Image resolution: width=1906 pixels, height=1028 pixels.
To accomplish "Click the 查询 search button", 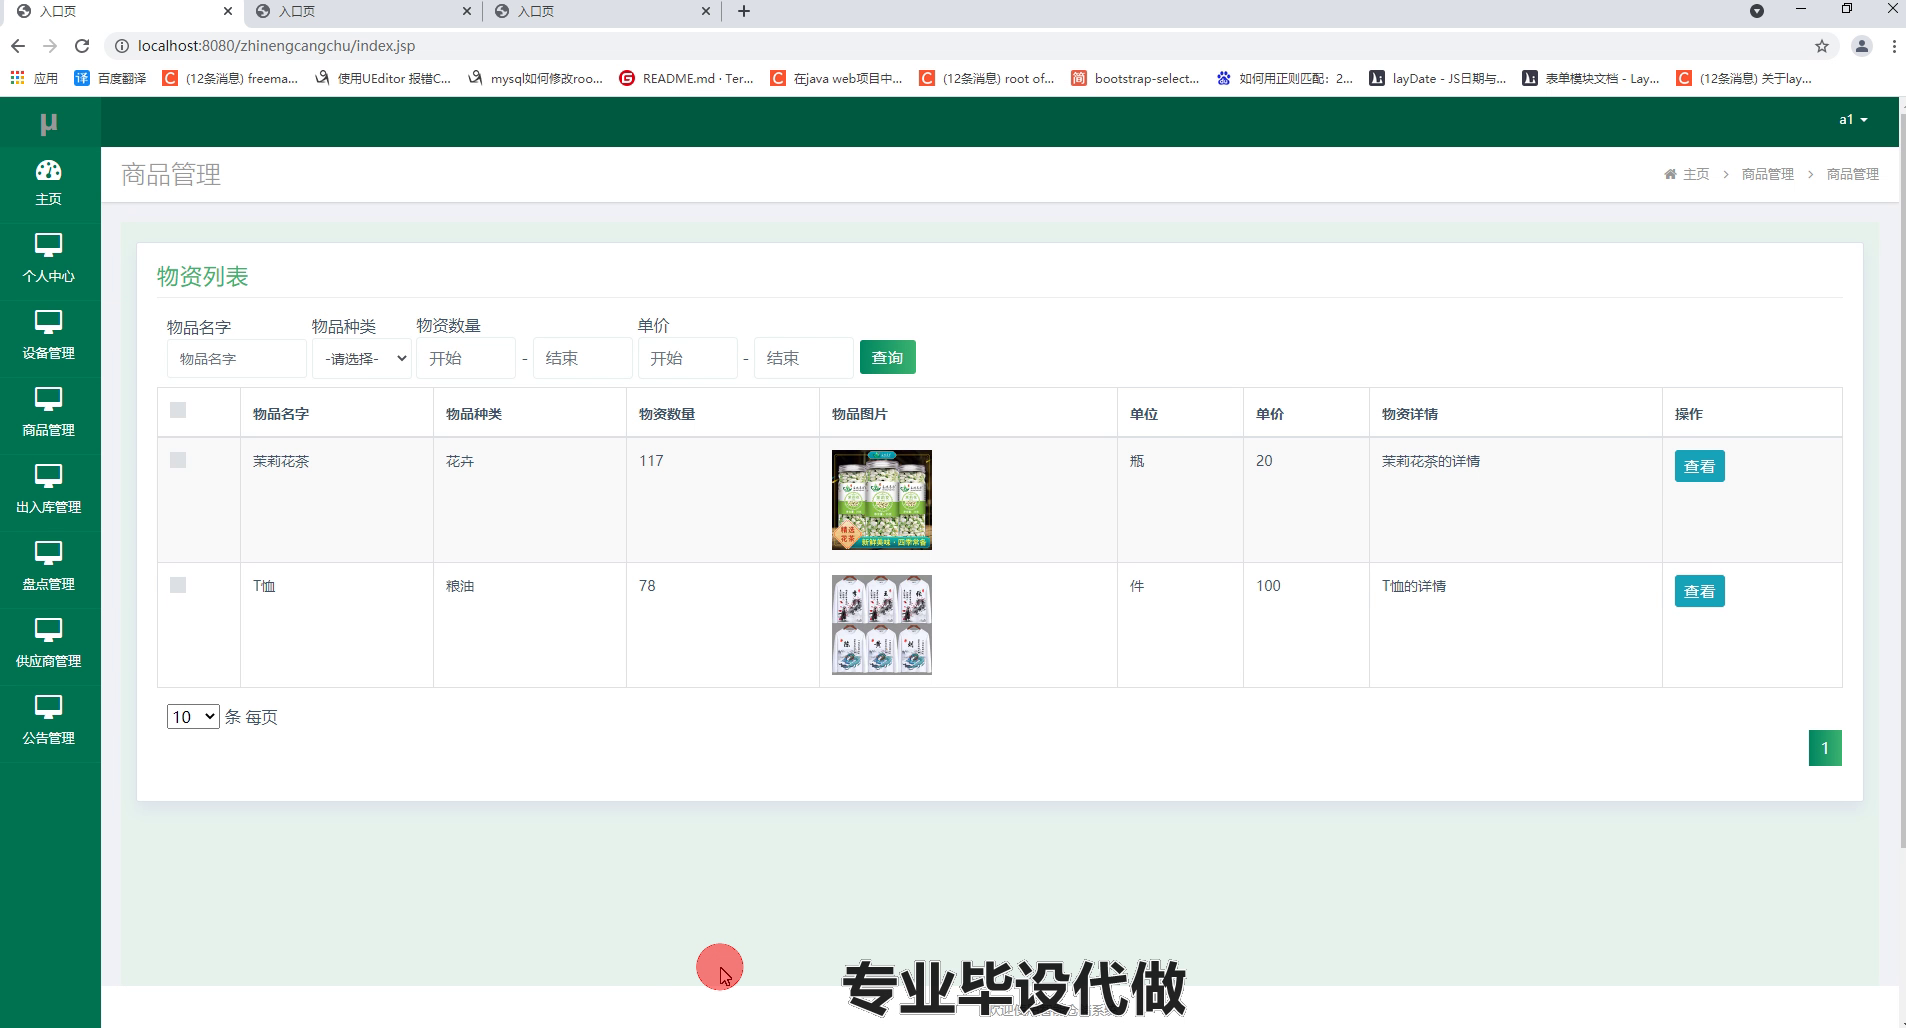I will pyautogui.click(x=888, y=357).
